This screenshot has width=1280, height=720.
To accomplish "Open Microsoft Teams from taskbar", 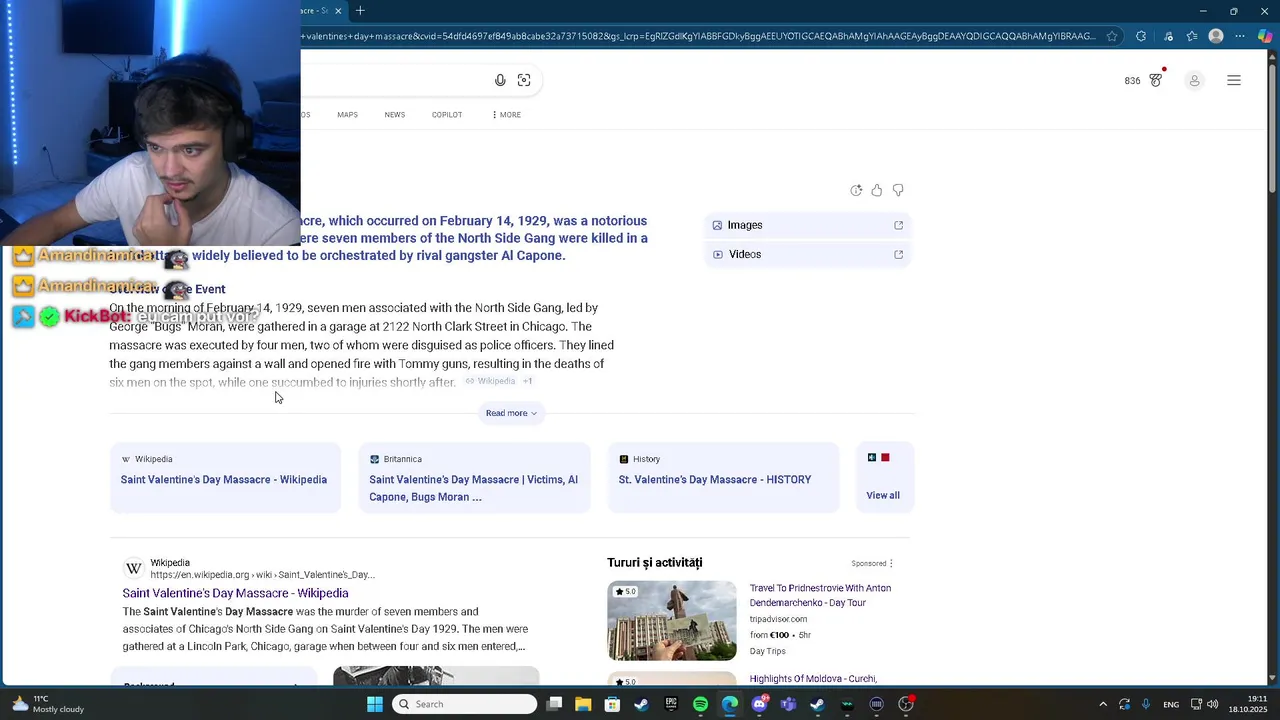I will click(x=788, y=704).
